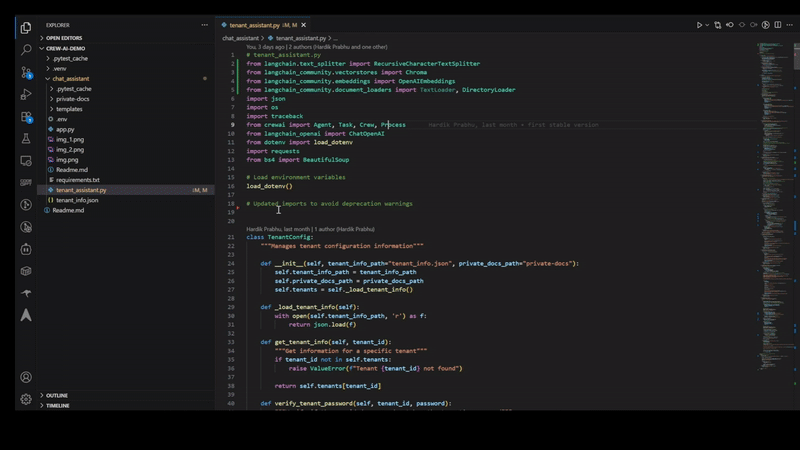Screen dimensions: 800x450
Task: Click the '# Load environment variables' comment
Action: (x=296, y=178)
